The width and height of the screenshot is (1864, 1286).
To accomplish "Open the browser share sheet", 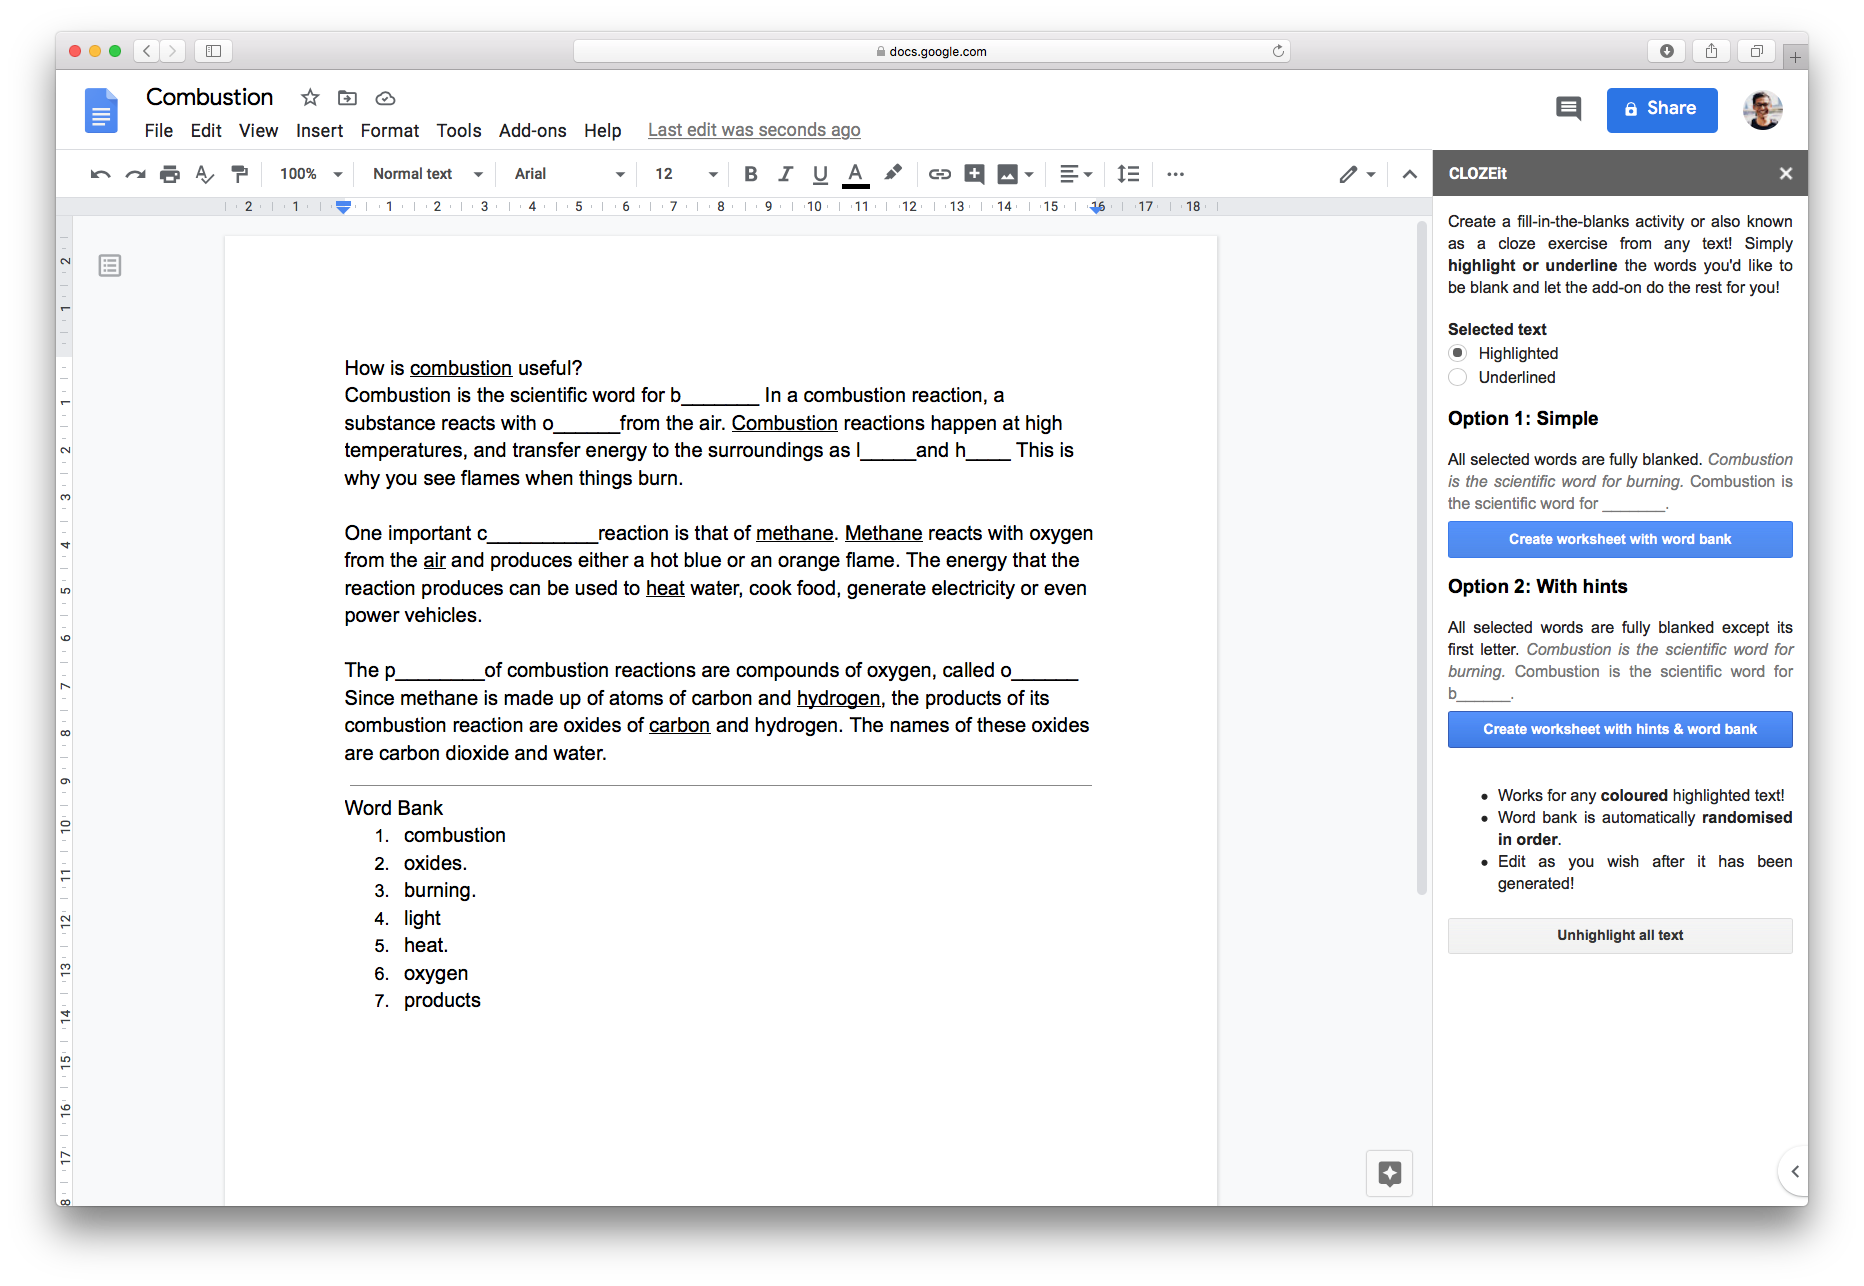I will [1711, 51].
